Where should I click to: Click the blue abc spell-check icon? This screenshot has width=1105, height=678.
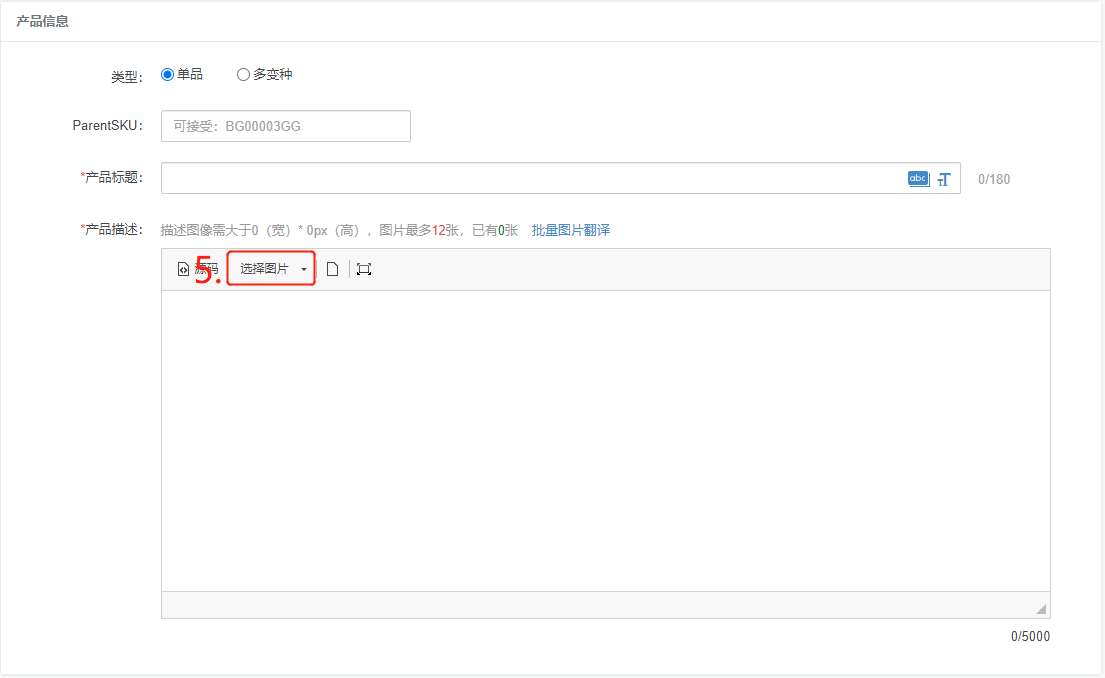[918, 179]
